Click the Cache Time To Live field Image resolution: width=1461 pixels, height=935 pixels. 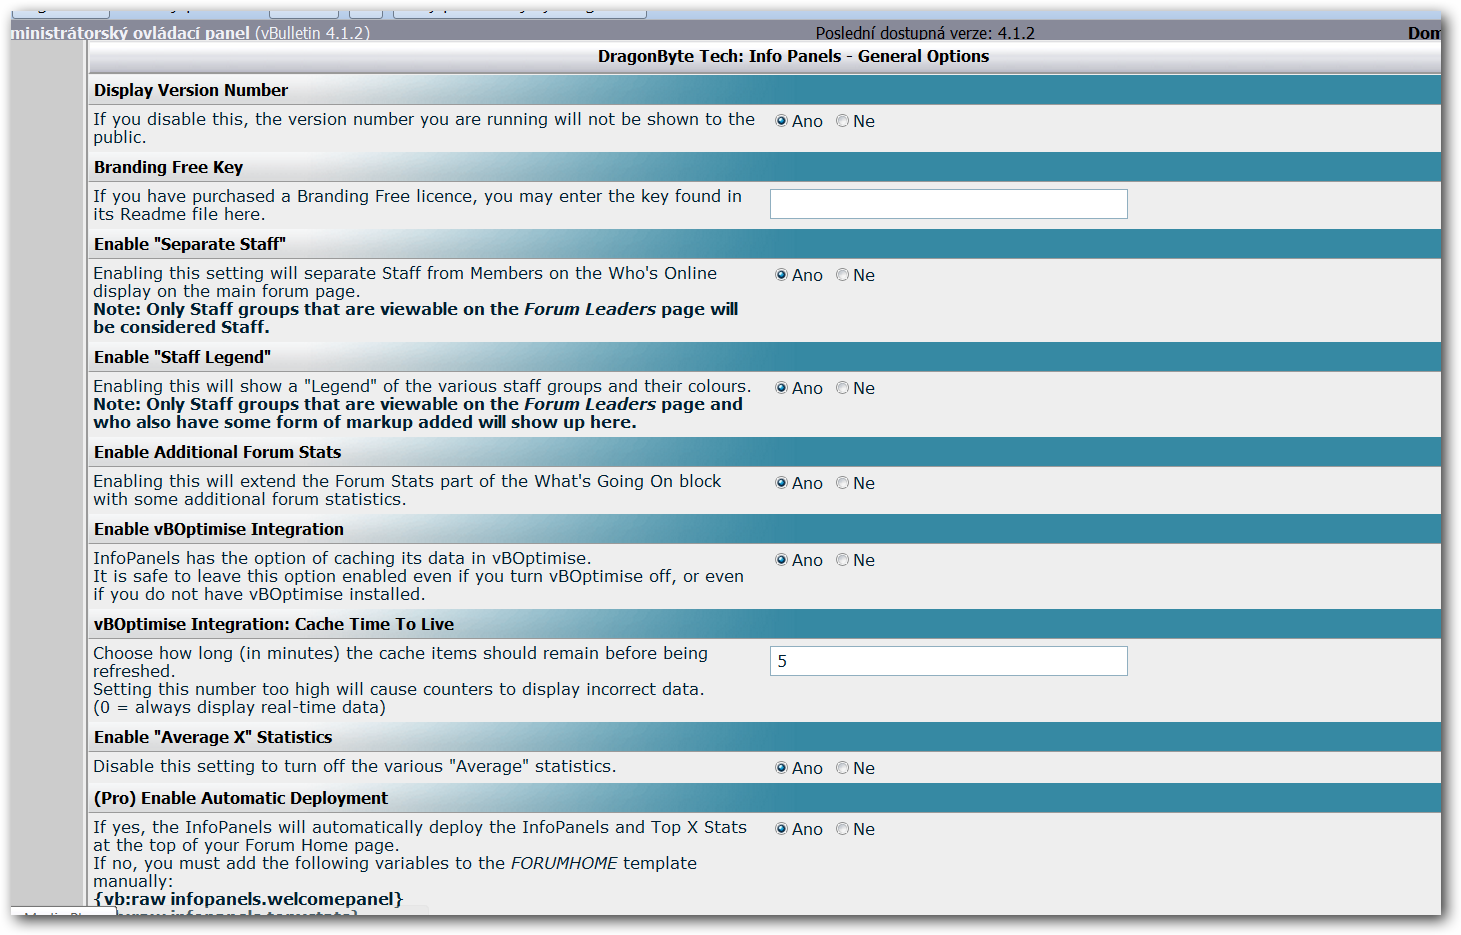[x=949, y=661]
